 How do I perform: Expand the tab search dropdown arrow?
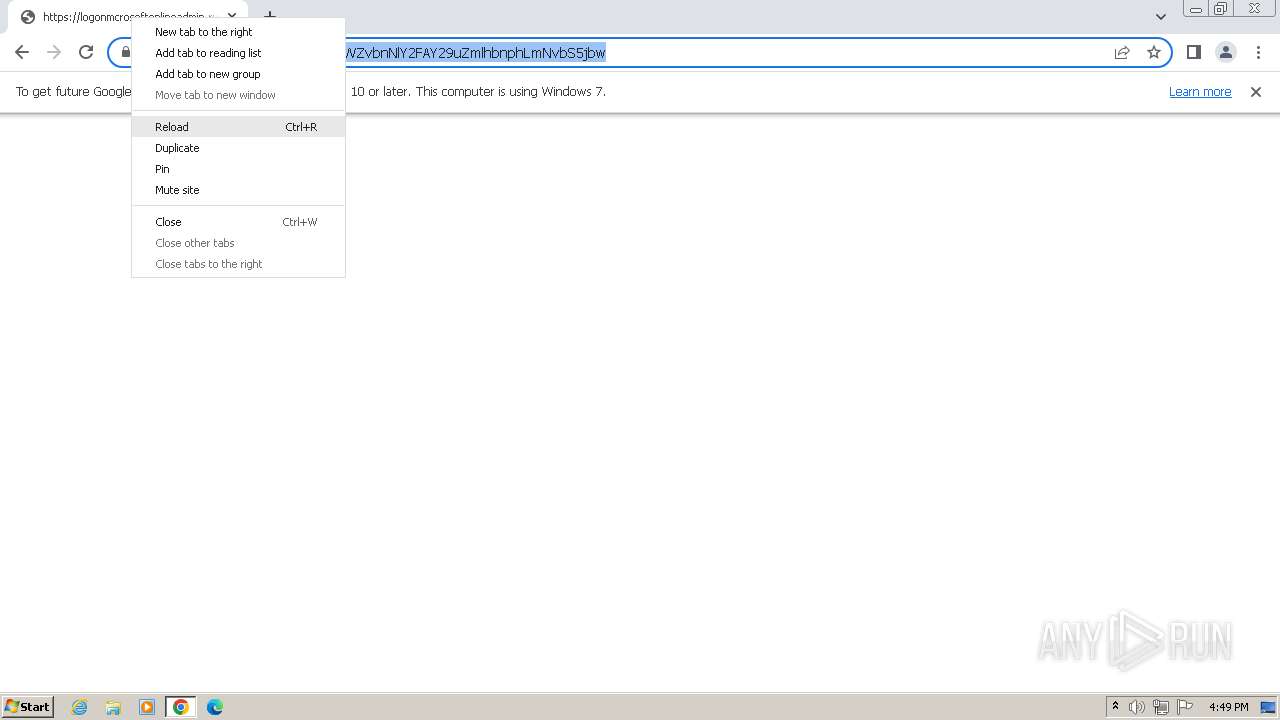tap(1160, 16)
